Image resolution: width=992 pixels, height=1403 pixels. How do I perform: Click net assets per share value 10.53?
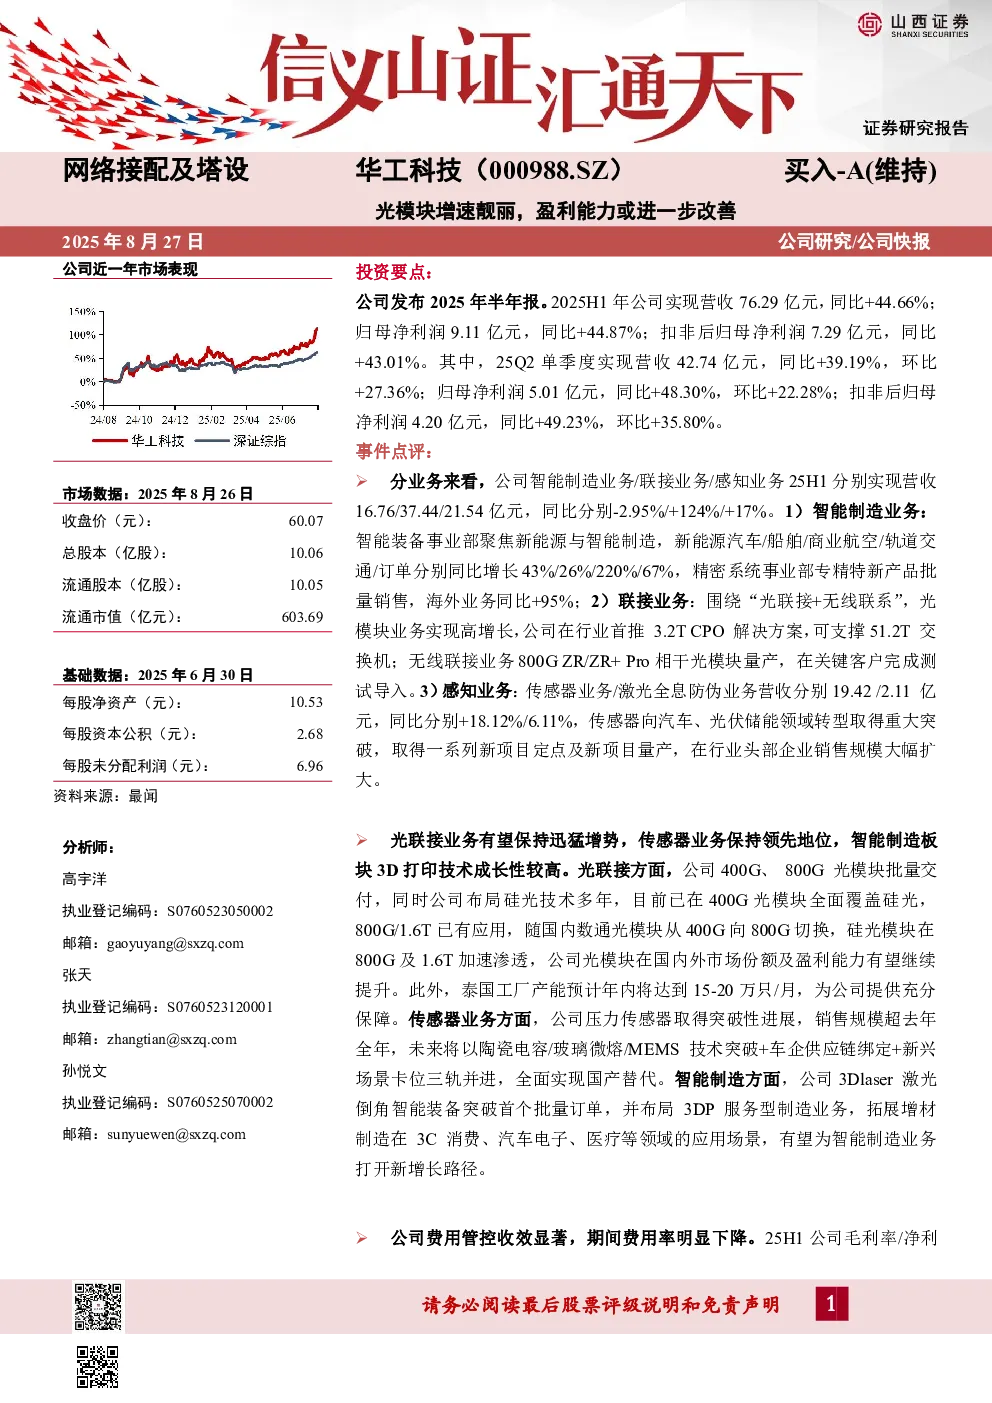pyautogui.click(x=306, y=702)
